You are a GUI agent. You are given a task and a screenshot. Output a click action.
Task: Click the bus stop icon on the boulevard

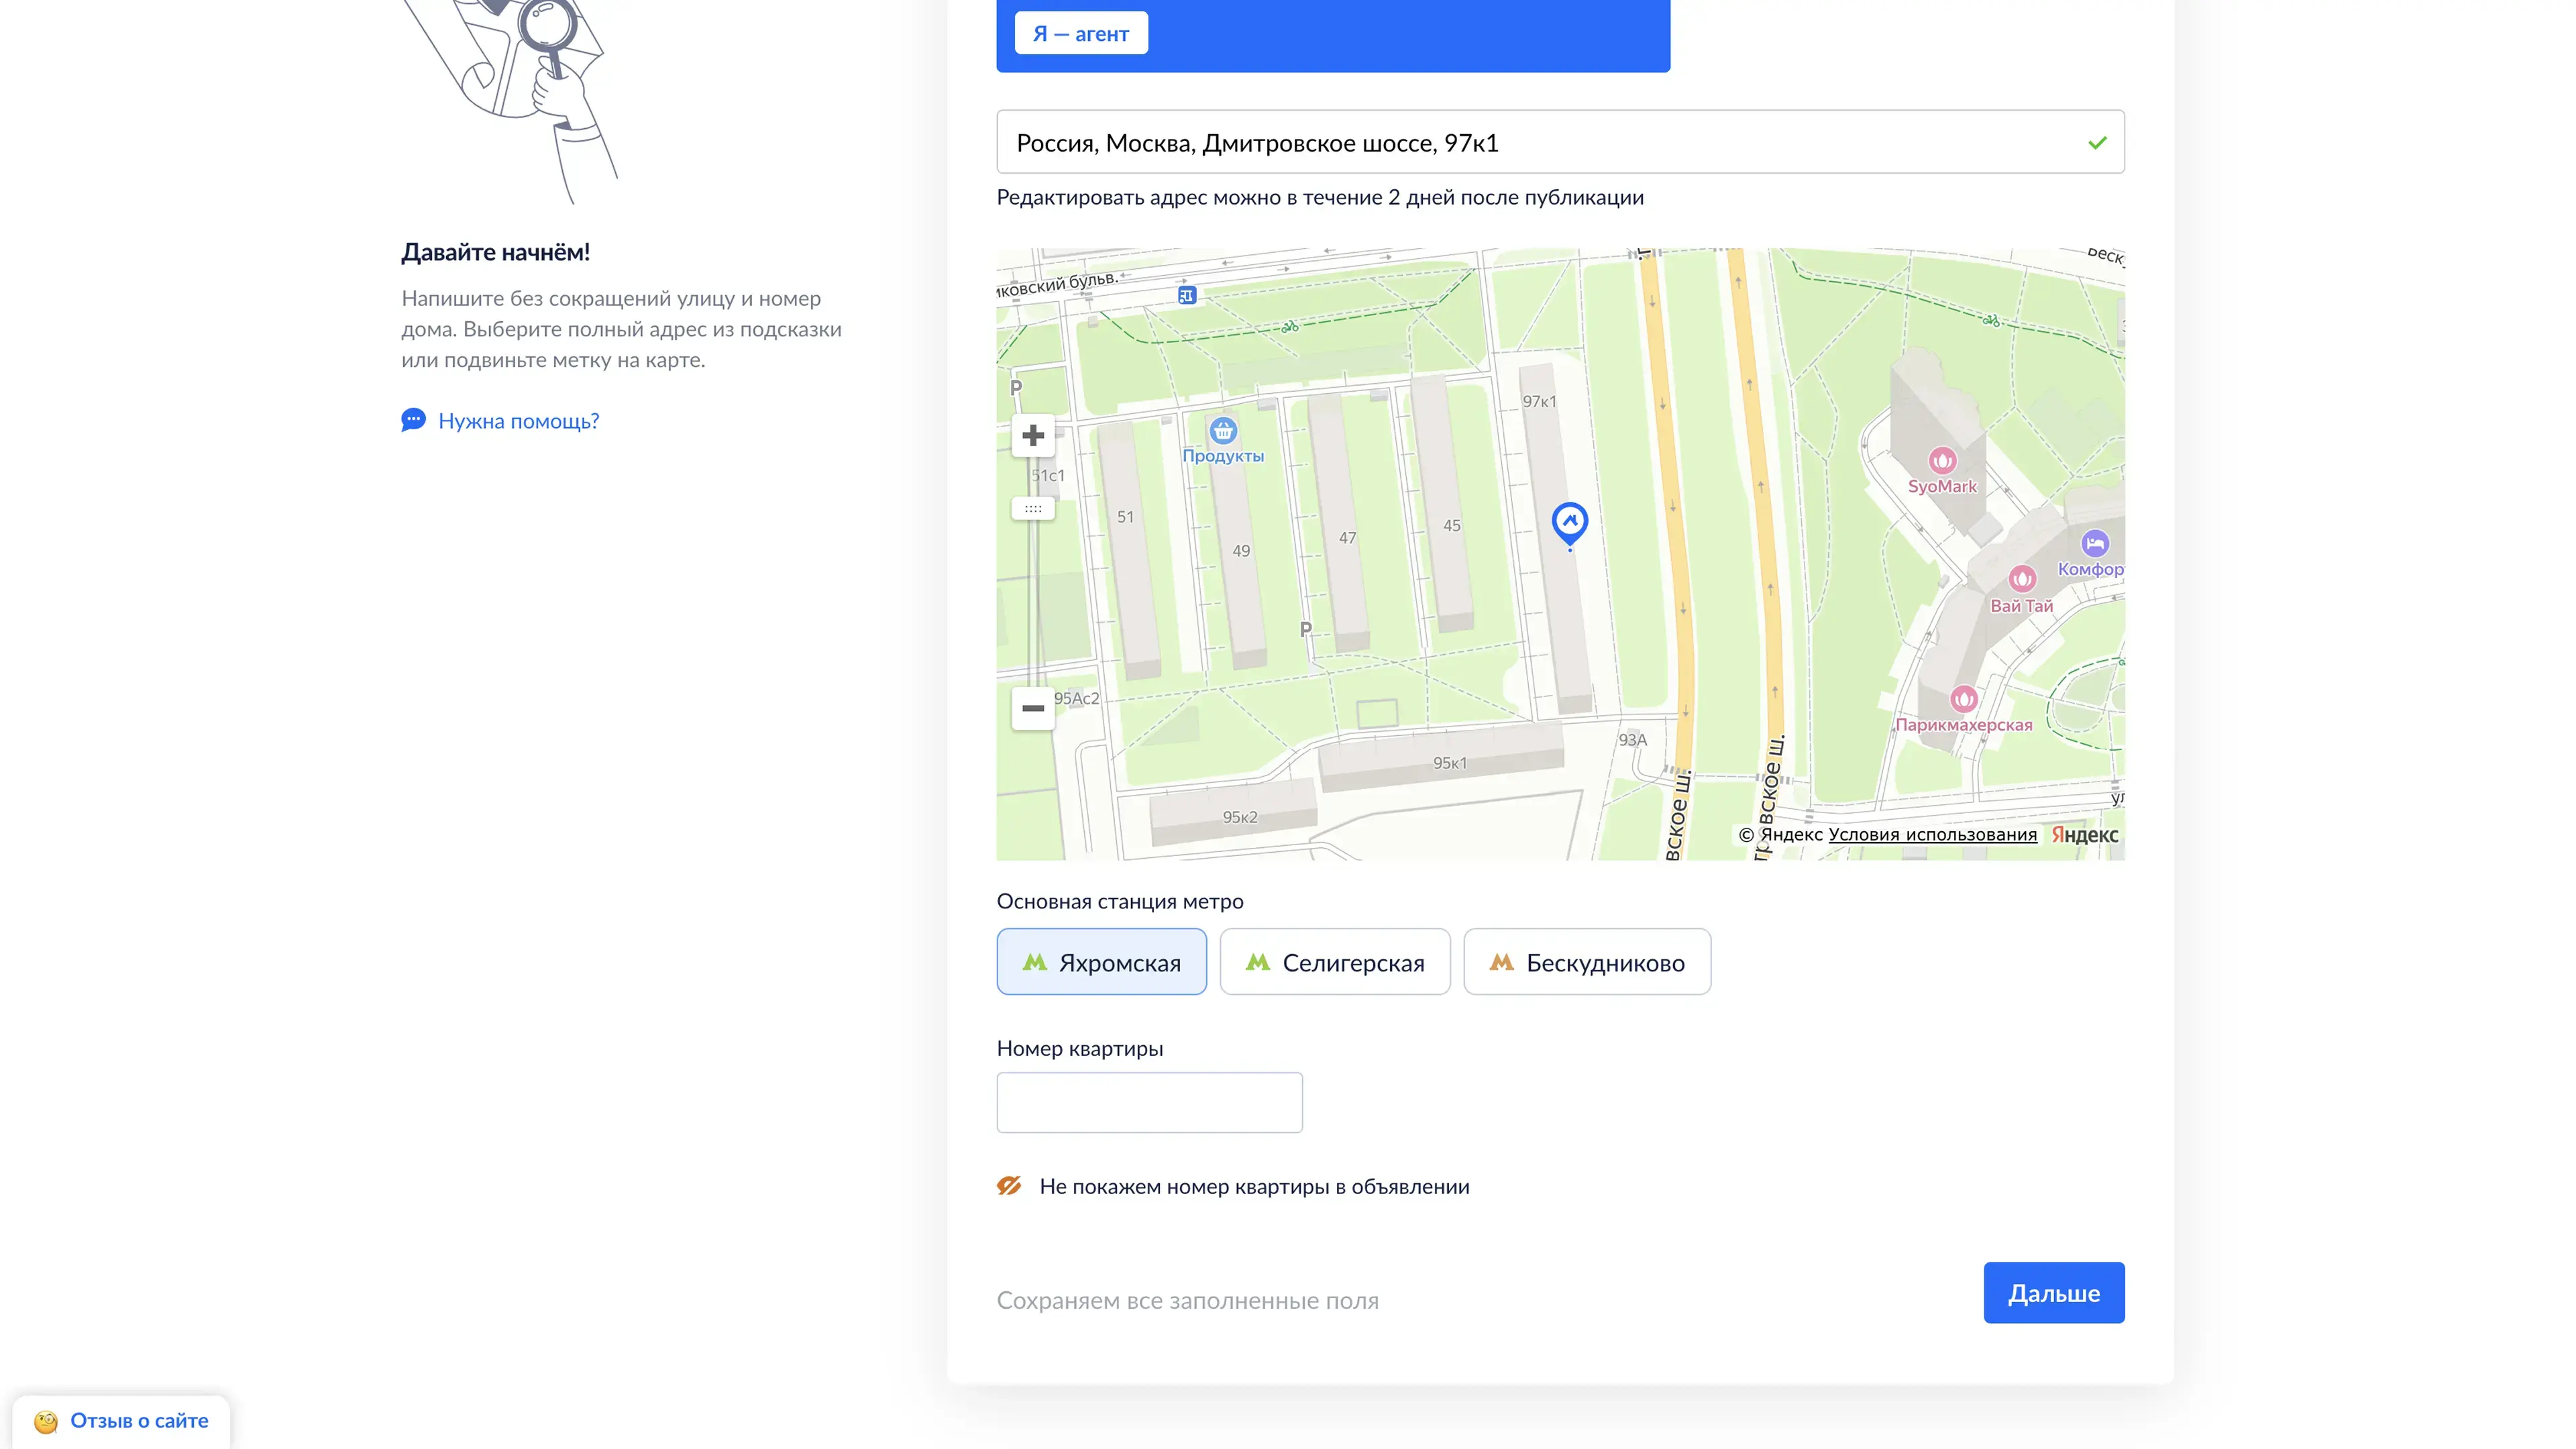pos(1186,295)
